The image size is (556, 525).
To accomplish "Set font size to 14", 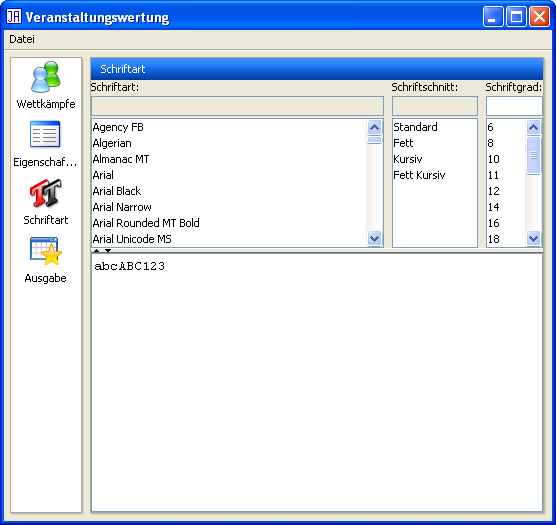I will point(494,207).
